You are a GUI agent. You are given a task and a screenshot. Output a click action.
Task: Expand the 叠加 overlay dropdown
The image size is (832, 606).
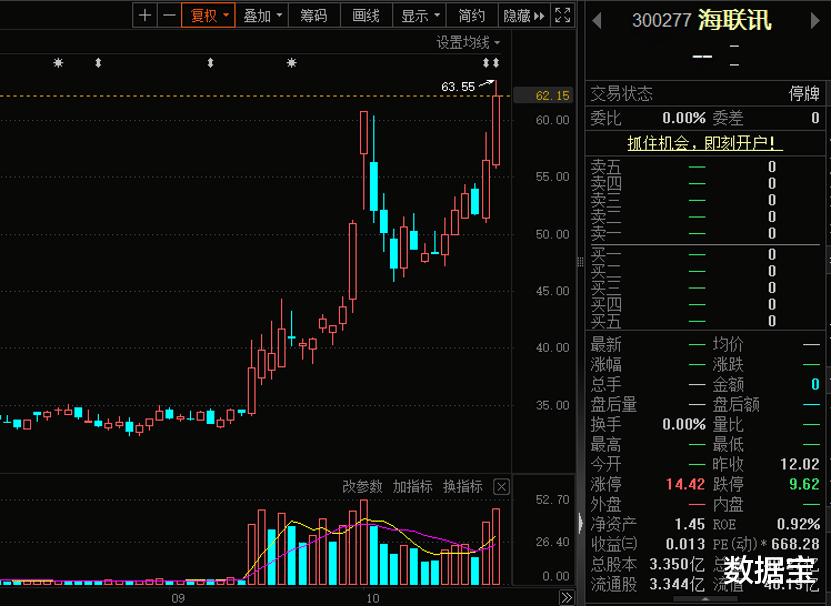[x=262, y=15]
